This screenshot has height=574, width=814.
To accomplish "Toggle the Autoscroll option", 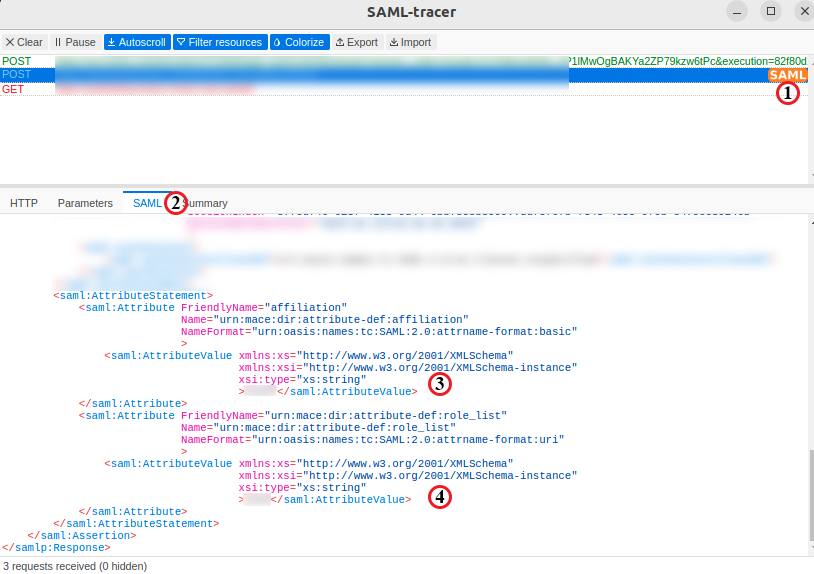I will [x=135, y=42].
